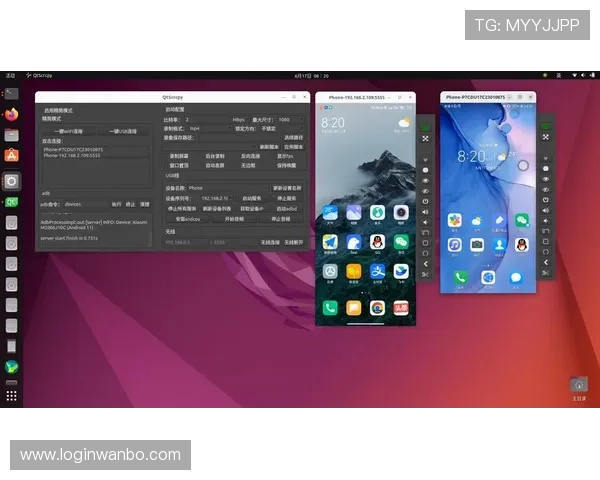Open Alipay app on Phone-192.168.2.109:5555 screen
The image size is (600, 480).
377,271
